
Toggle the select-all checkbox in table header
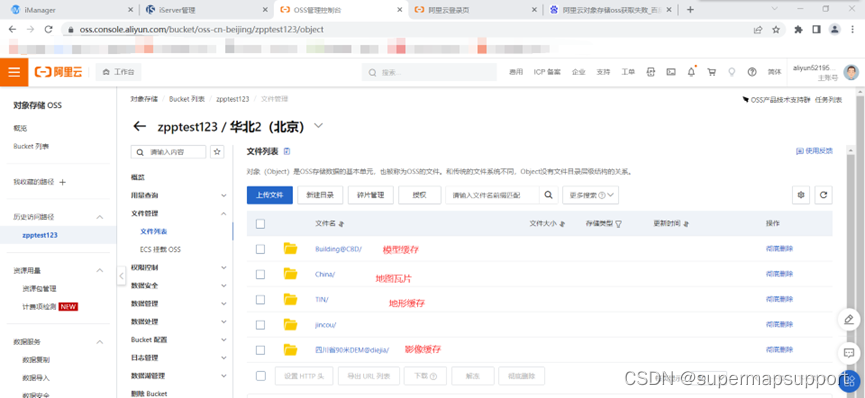pos(260,224)
